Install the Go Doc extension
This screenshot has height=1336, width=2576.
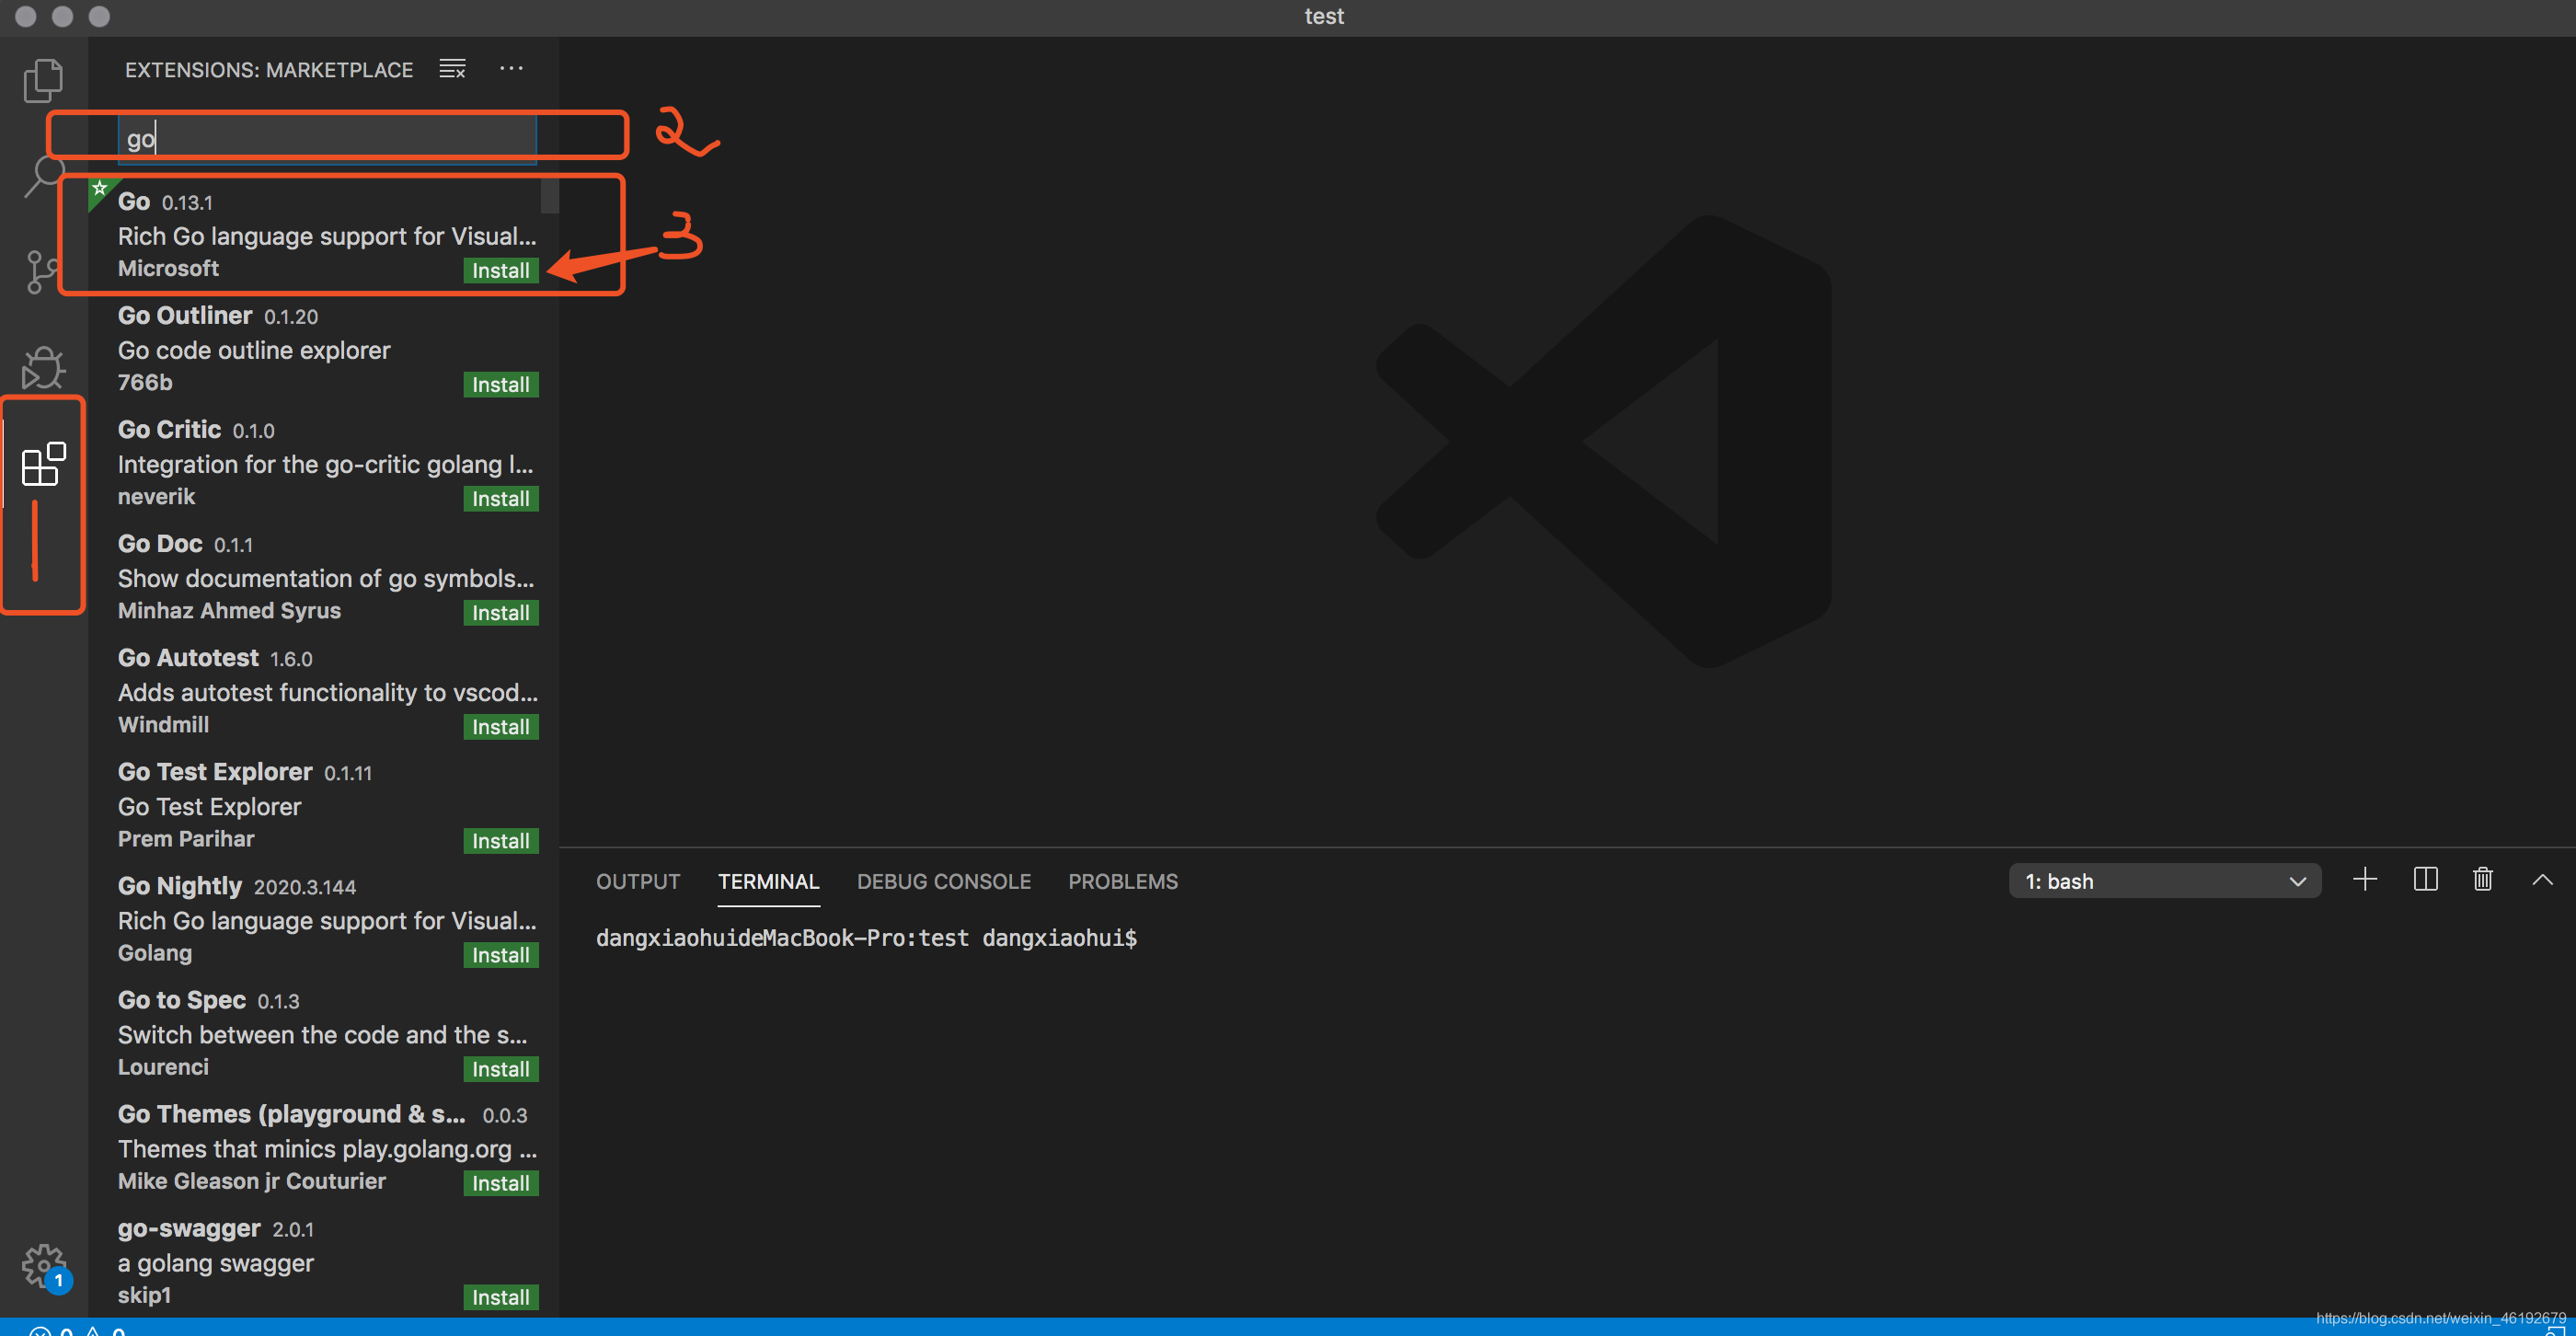[501, 613]
